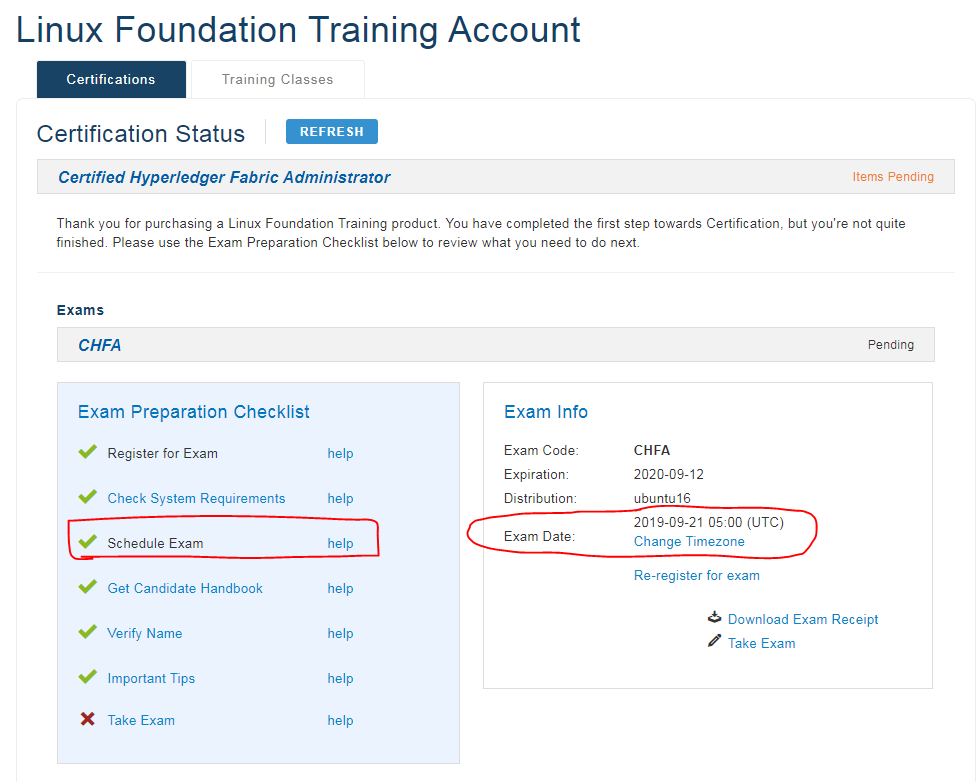976x782 pixels.
Task: Switch to the Training Classes tab
Action: click(x=278, y=79)
